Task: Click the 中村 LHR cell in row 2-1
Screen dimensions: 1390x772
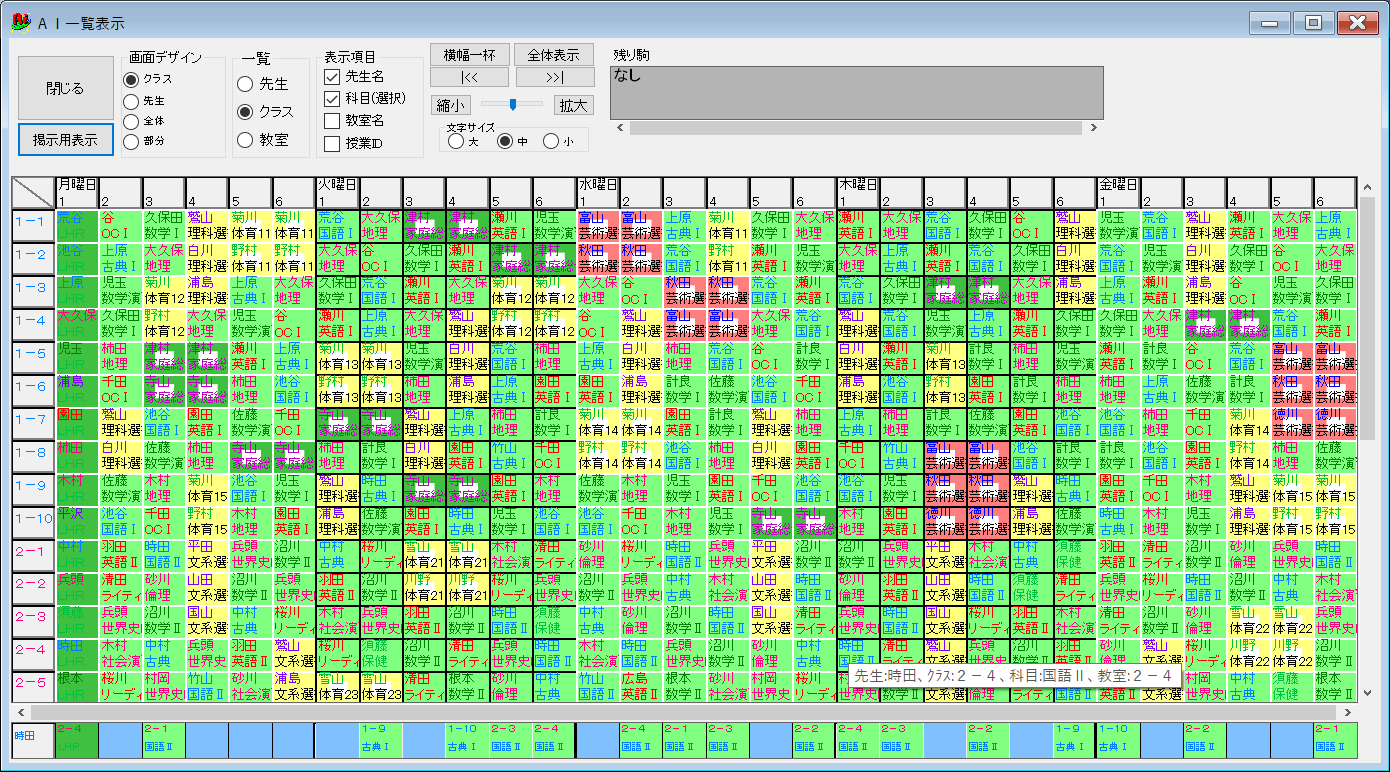Action: (x=77, y=555)
